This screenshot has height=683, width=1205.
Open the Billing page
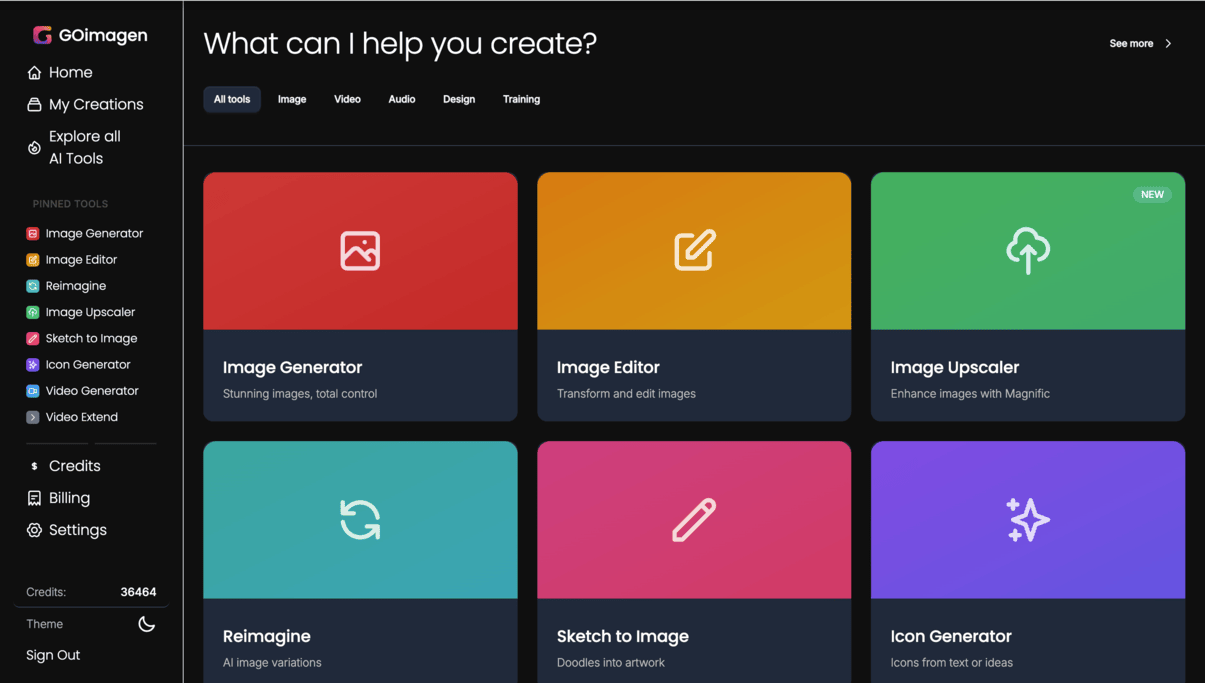point(68,498)
